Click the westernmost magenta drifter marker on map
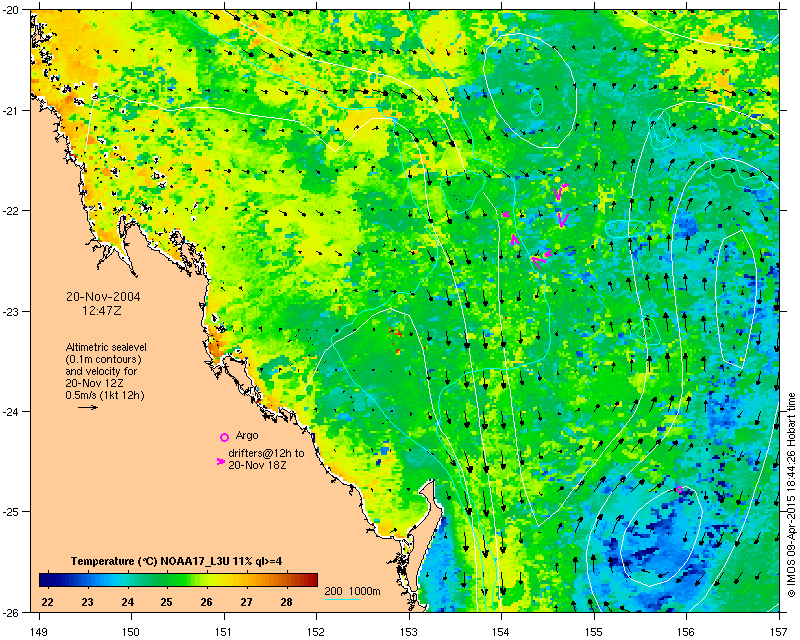800x640 pixels. click(x=506, y=214)
